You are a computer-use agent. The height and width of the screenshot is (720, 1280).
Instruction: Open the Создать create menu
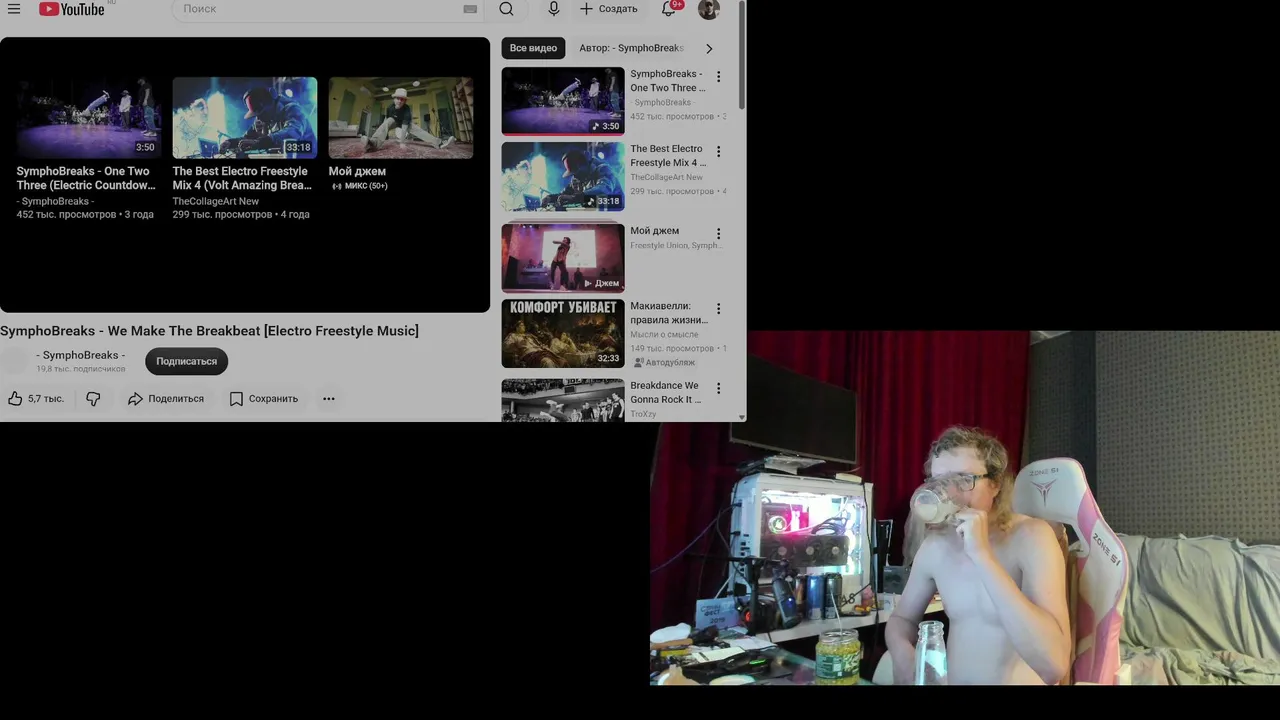[609, 9]
